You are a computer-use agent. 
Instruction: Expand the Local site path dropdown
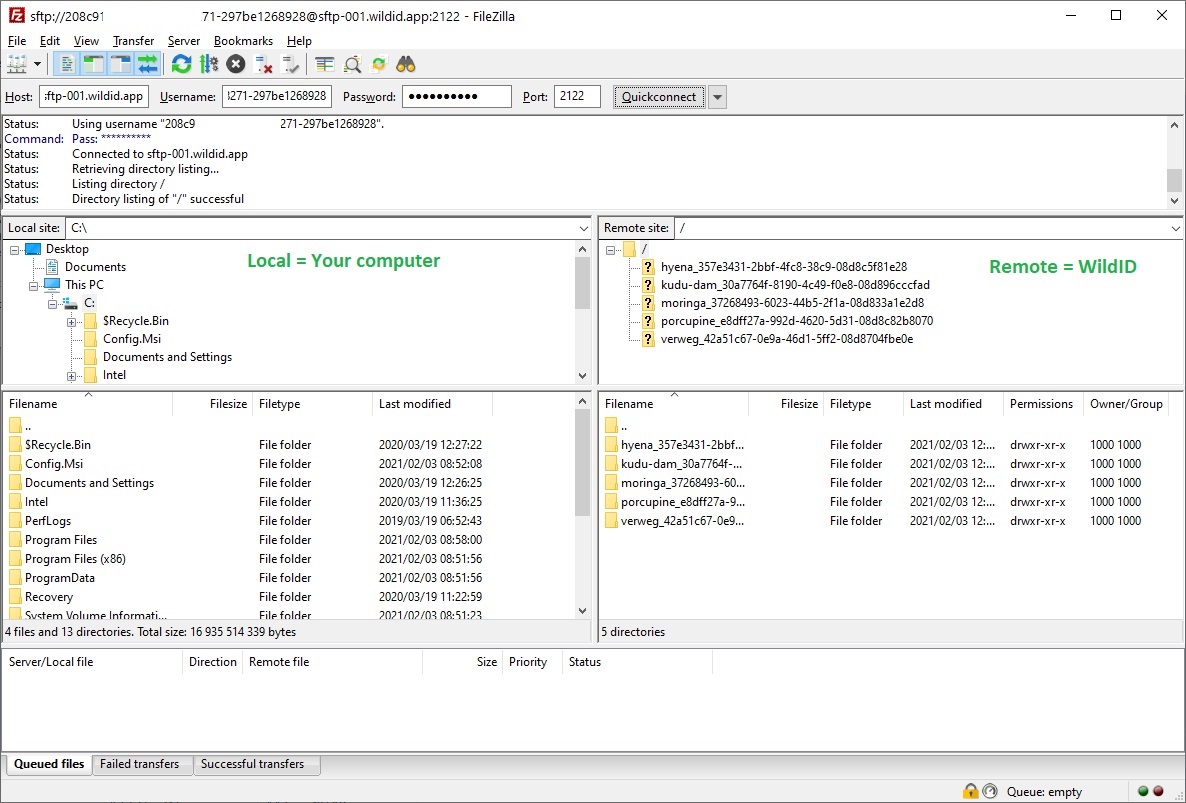(583, 228)
